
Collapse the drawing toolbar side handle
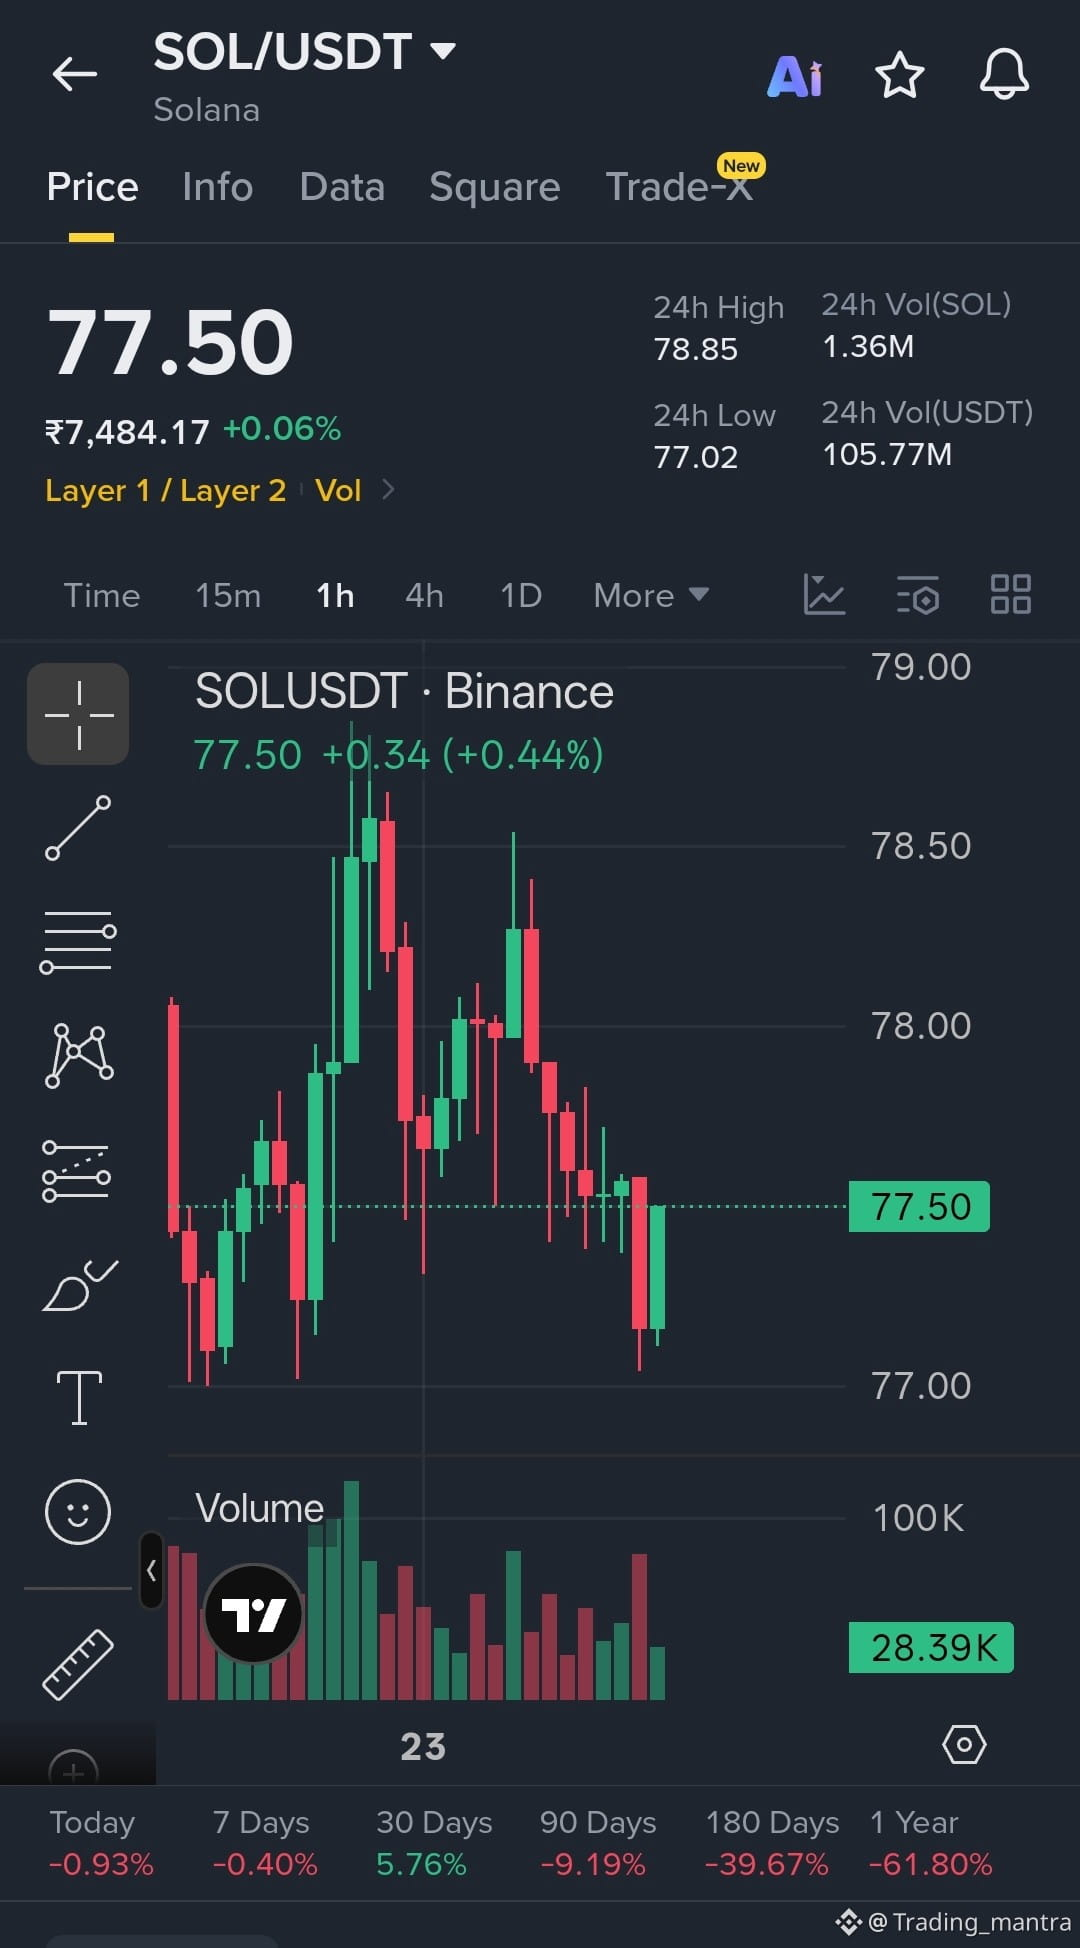[x=151, y=1570]
